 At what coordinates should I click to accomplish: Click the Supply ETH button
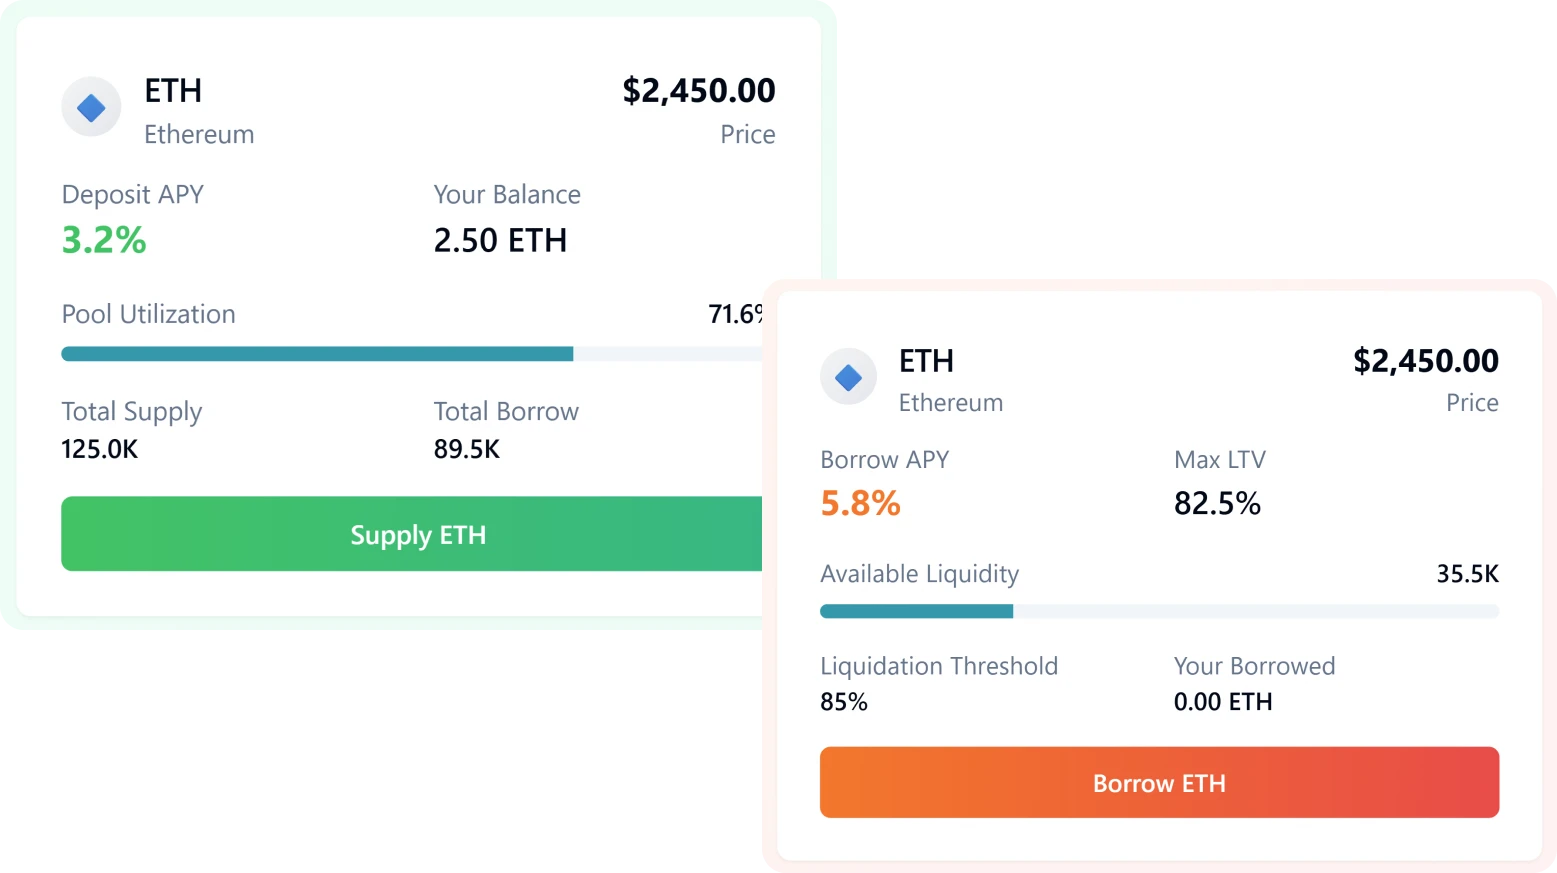(418, 534)
